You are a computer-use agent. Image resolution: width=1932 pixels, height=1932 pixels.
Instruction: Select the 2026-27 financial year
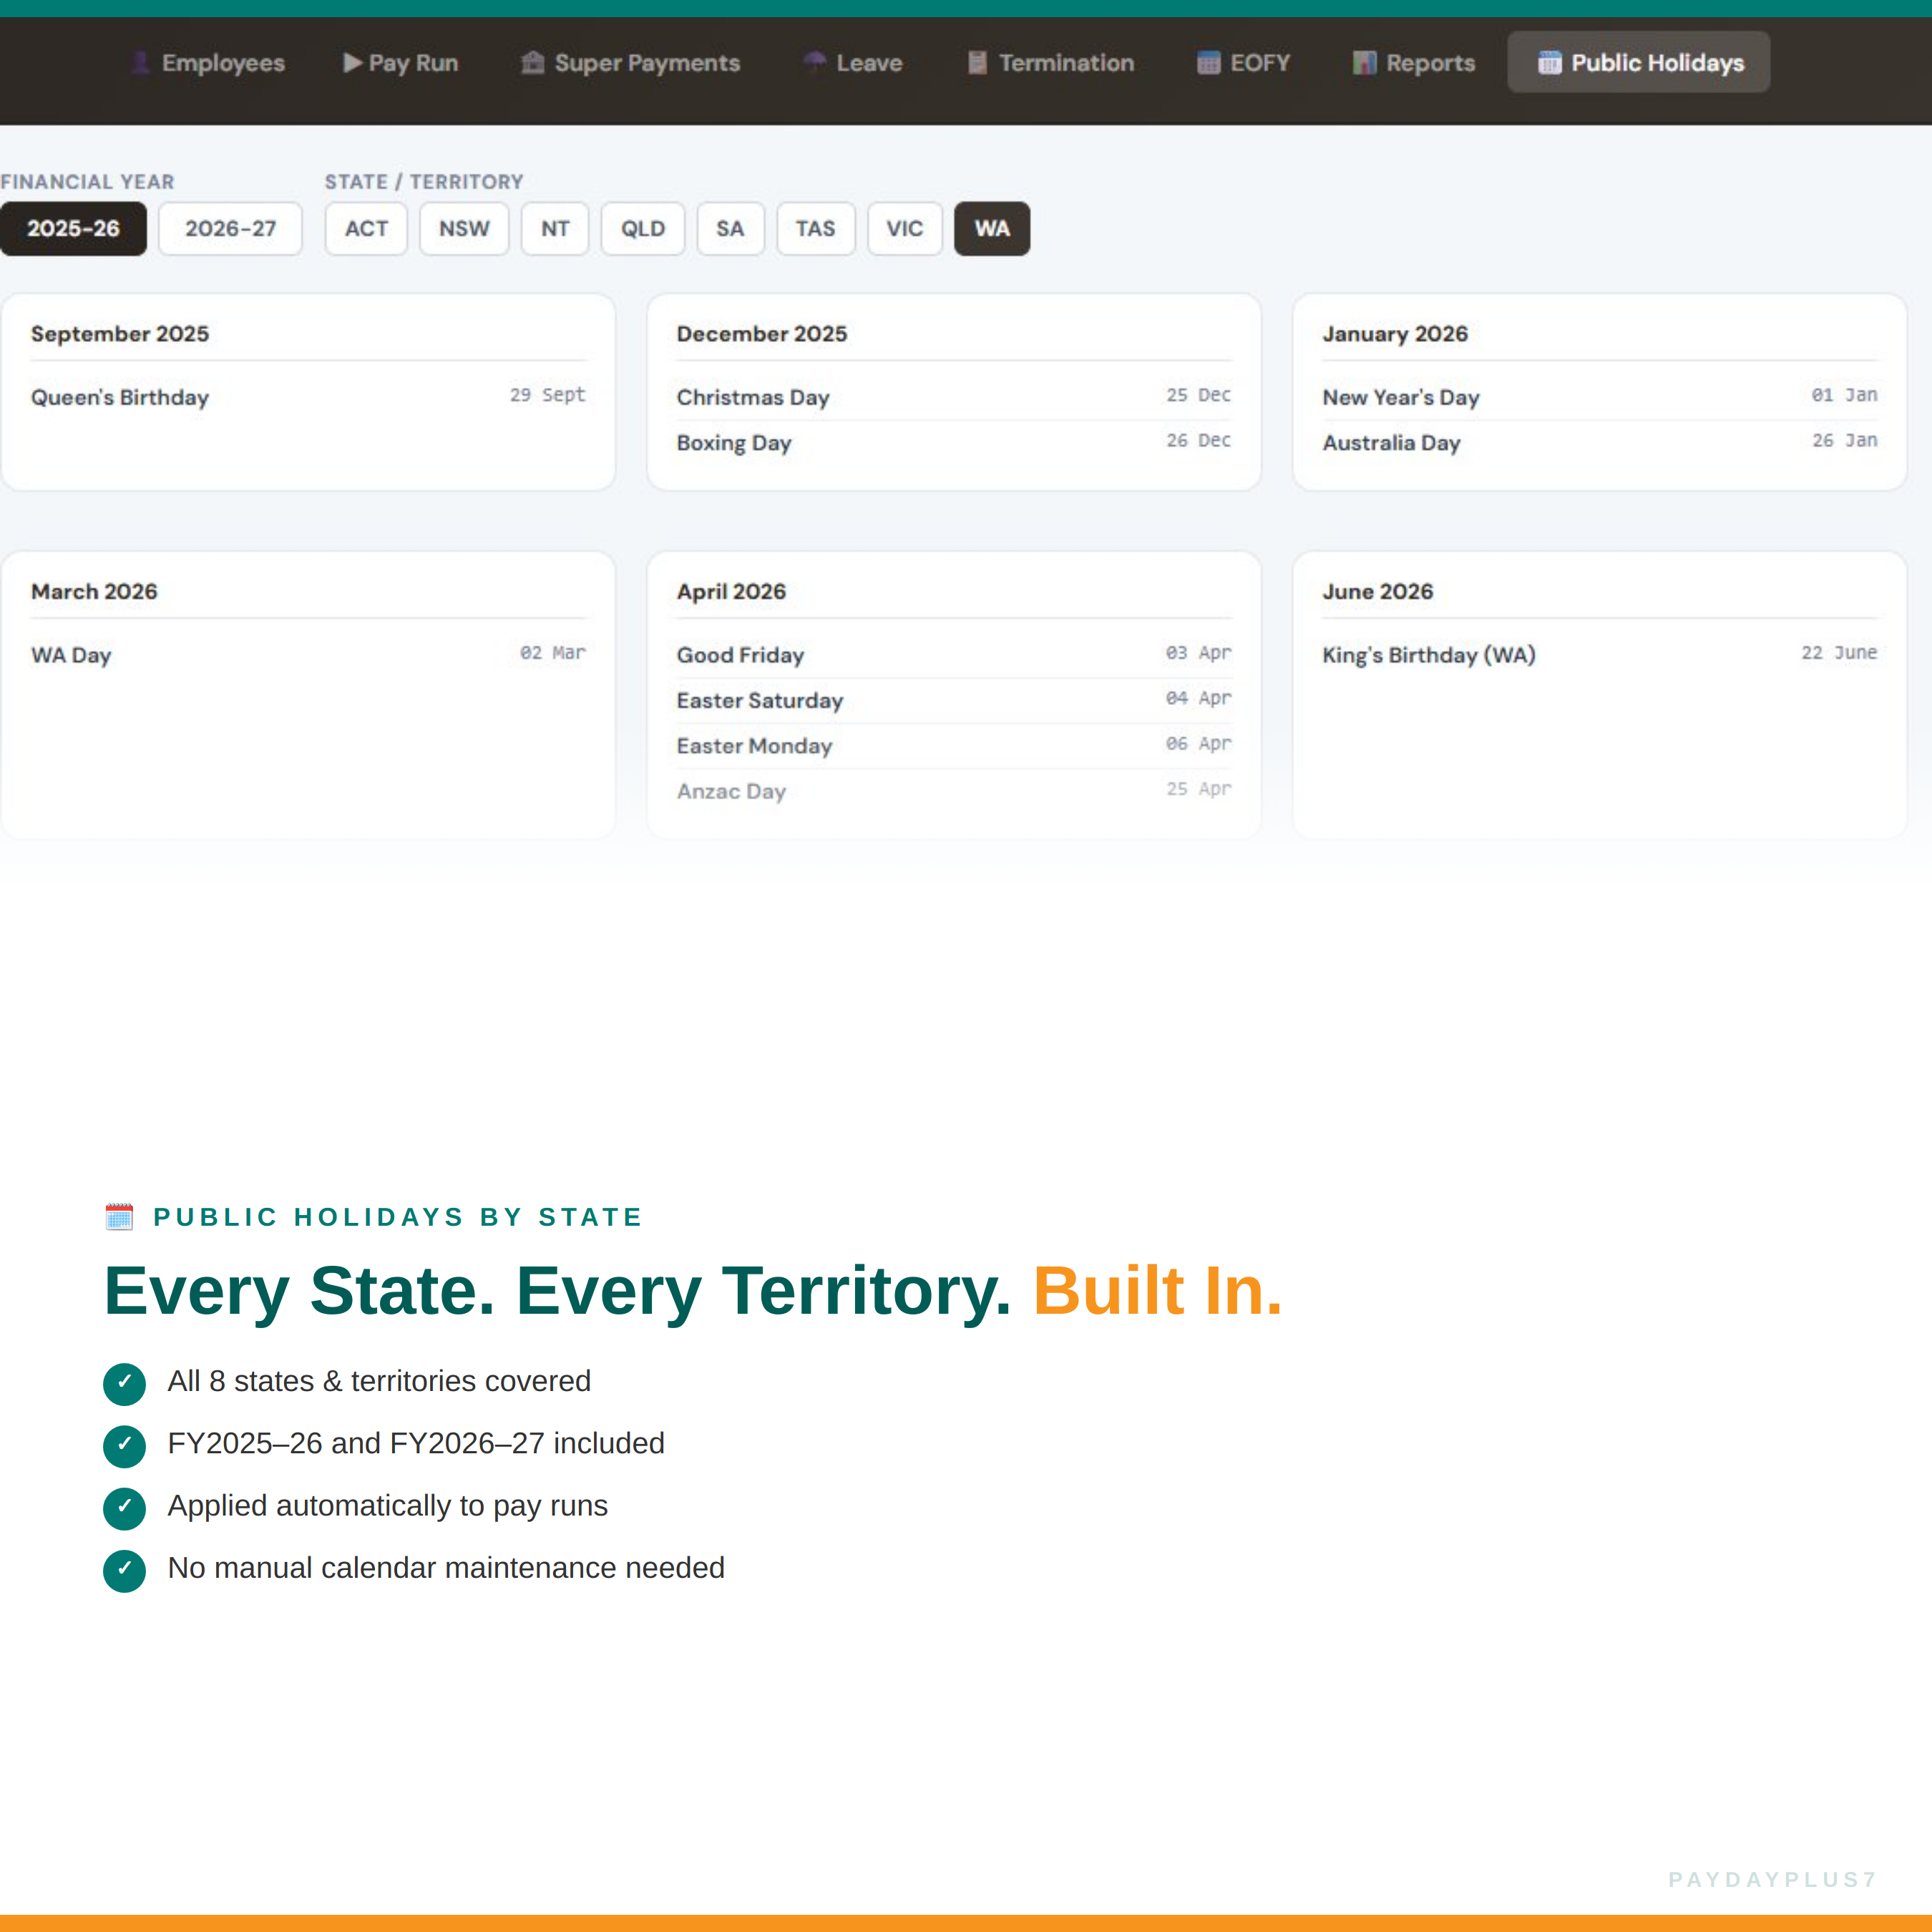[230, 228]
